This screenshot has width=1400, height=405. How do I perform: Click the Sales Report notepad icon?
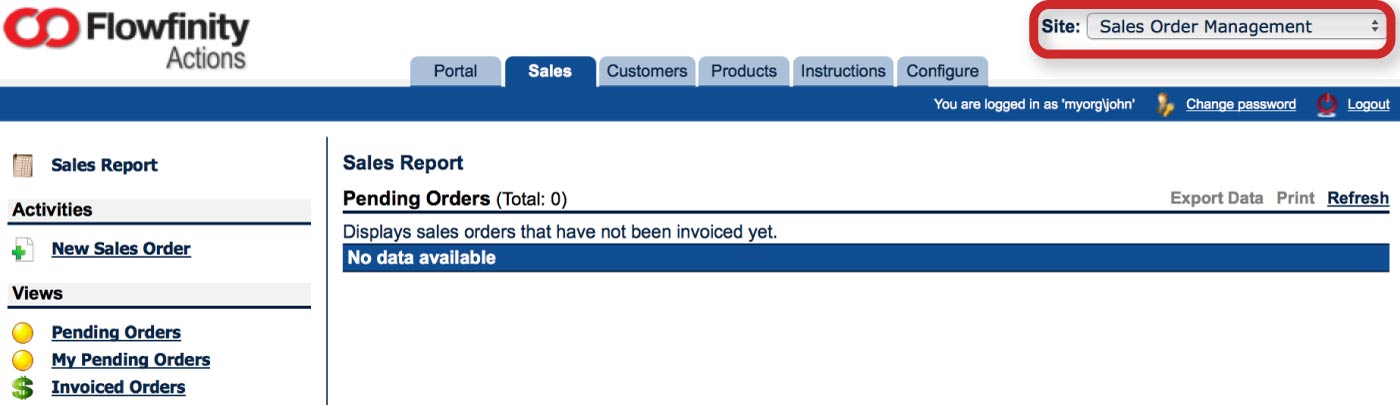tap(23, 165)
